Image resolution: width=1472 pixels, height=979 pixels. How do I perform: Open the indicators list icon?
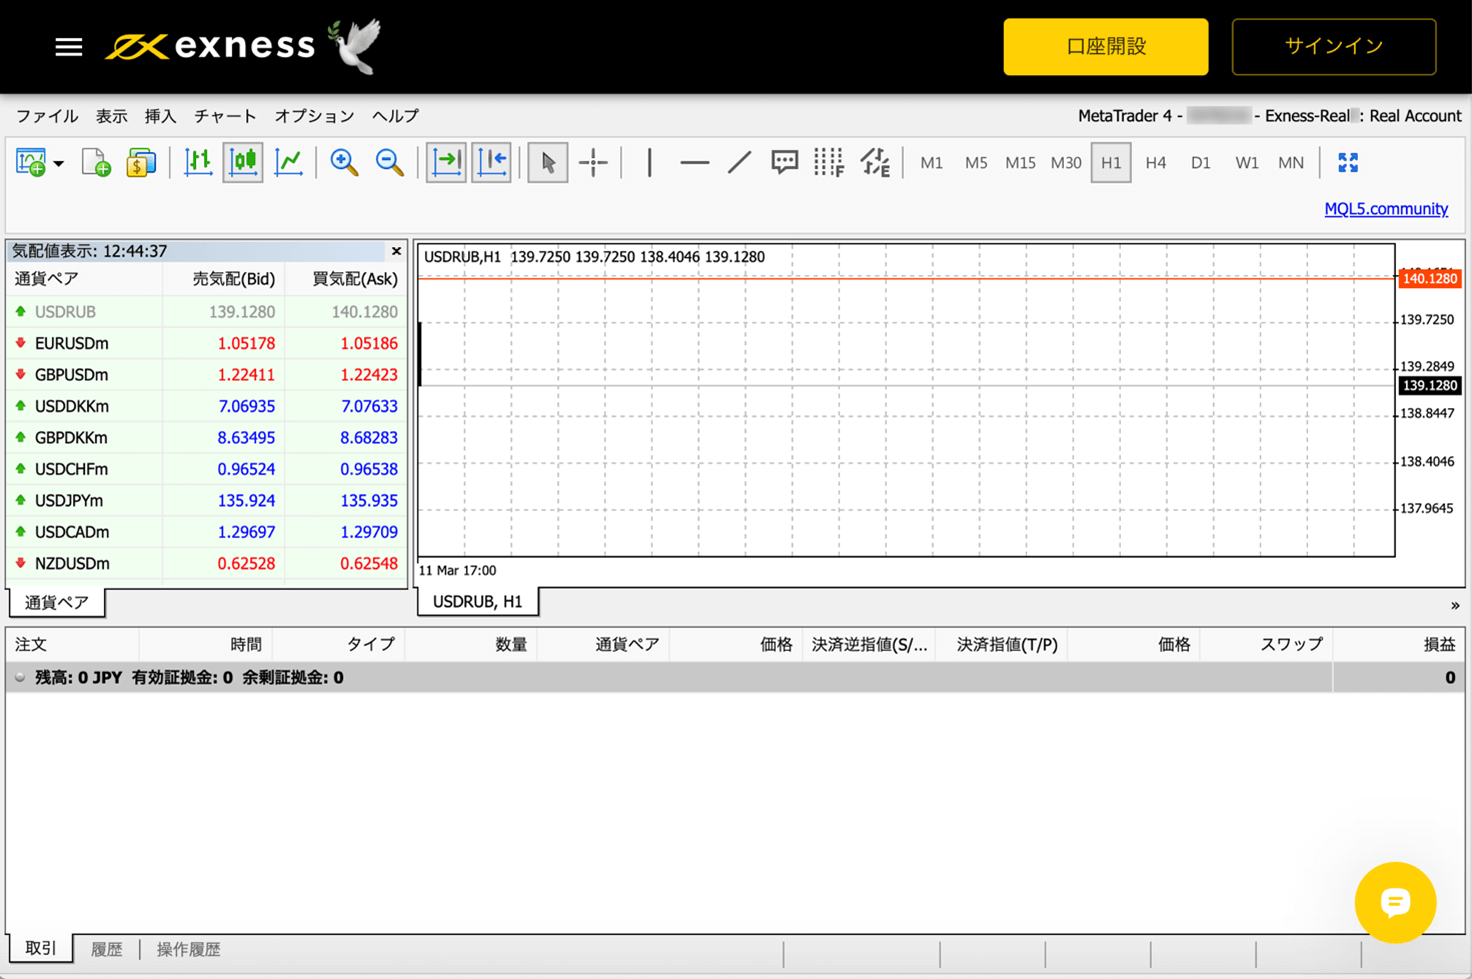pyautogui.click(x=875, y=162)
